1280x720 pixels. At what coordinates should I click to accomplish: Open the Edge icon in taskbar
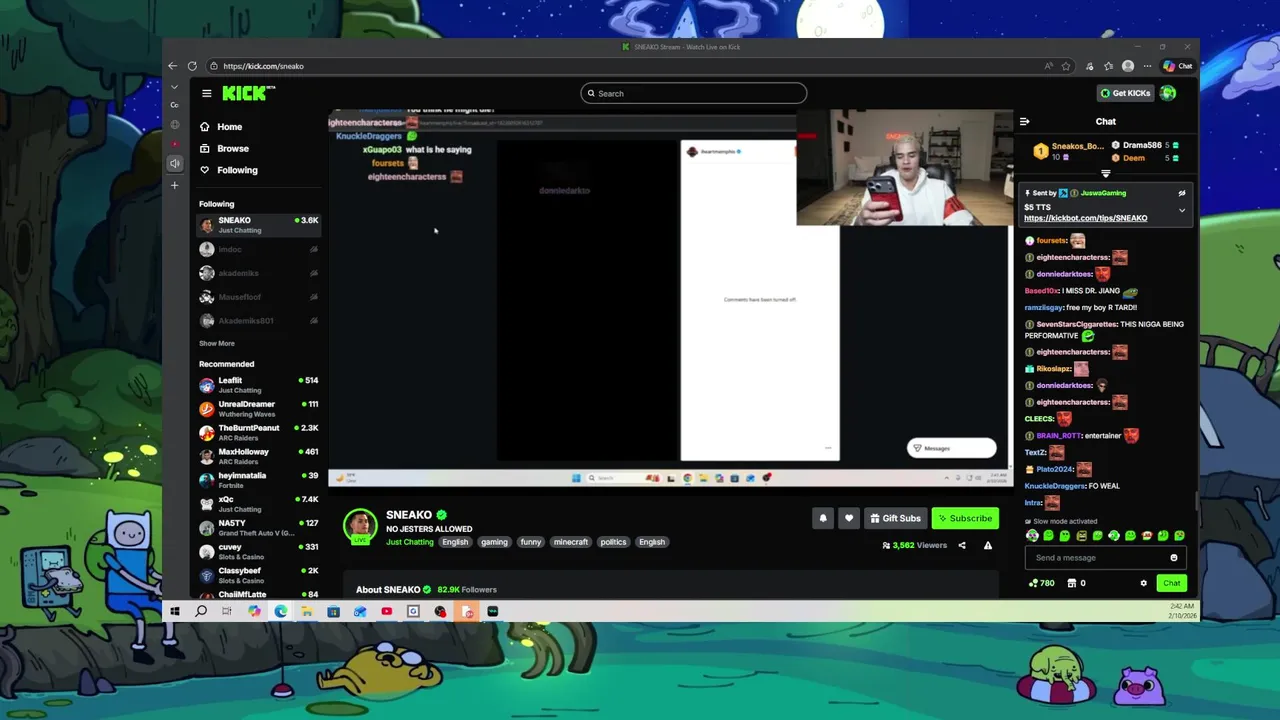point(281,611)
